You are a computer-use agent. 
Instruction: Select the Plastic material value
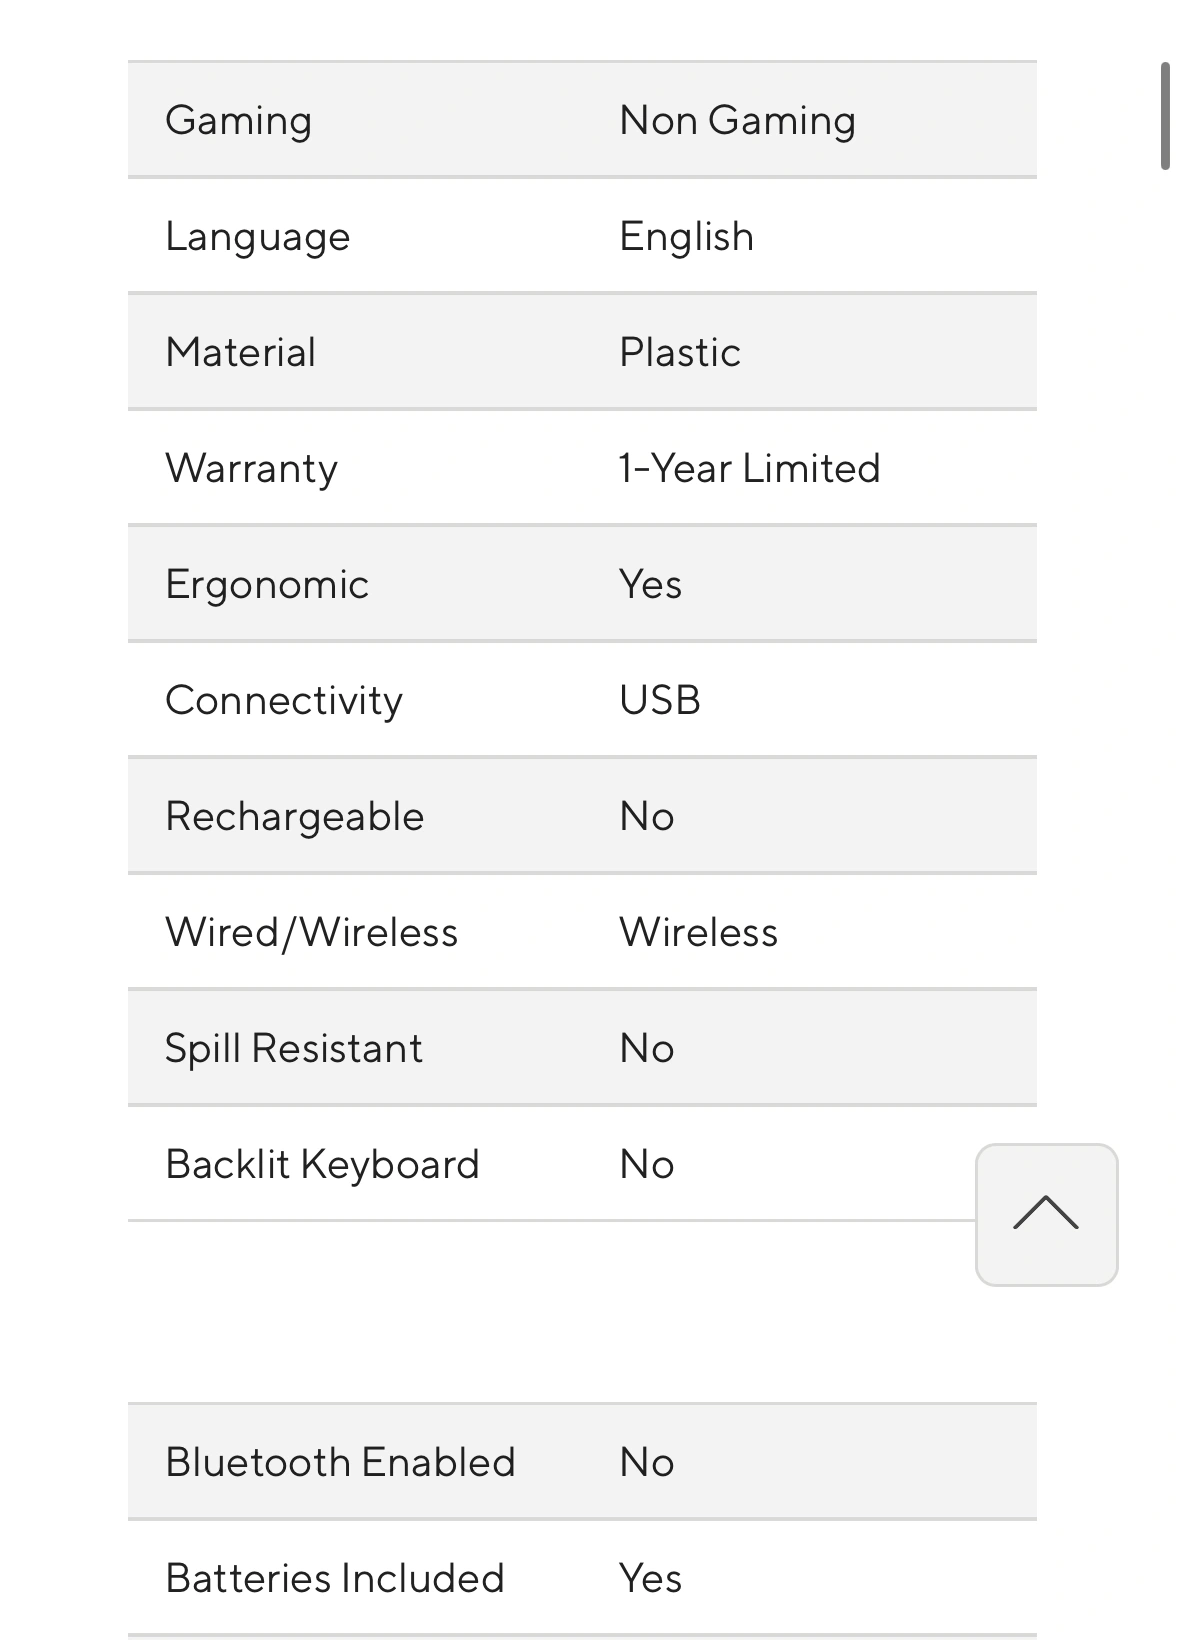tap(680, 353)
